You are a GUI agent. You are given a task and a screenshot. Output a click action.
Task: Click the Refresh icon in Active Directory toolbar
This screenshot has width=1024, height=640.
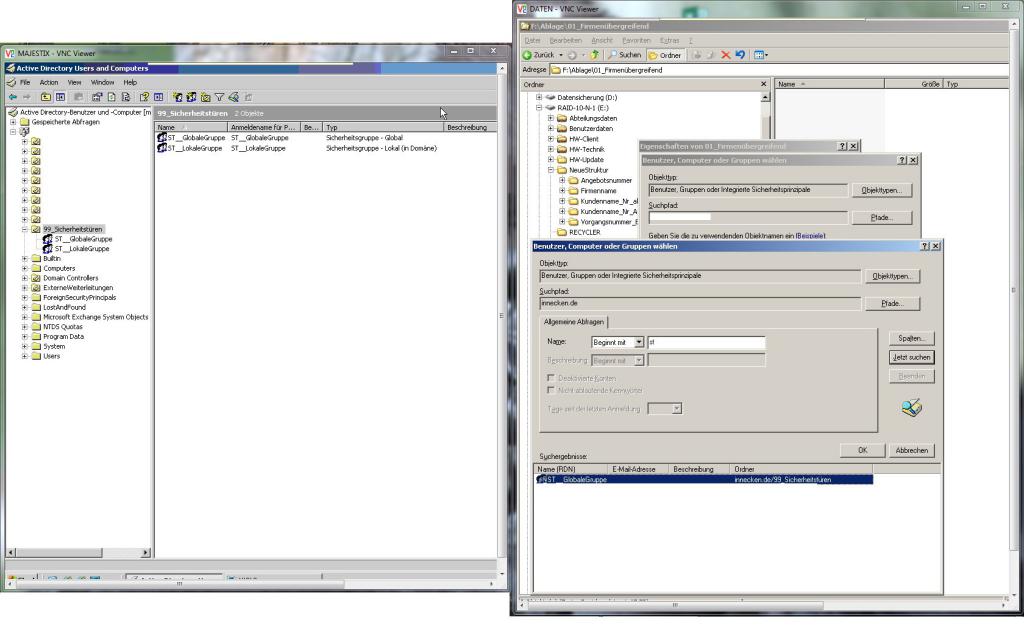(x=112, y=97)
